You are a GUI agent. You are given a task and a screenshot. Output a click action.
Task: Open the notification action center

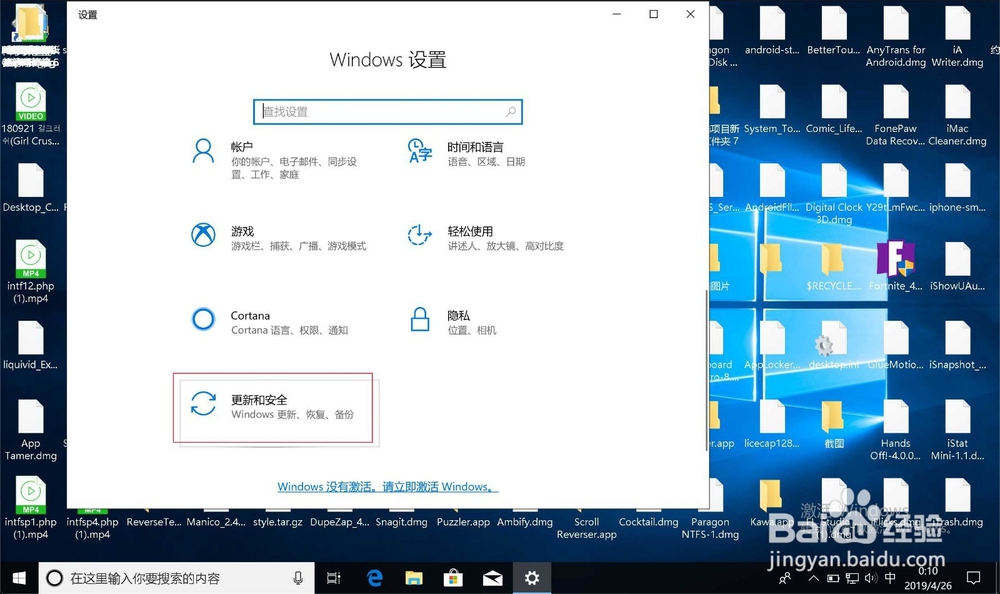(973, 578)
